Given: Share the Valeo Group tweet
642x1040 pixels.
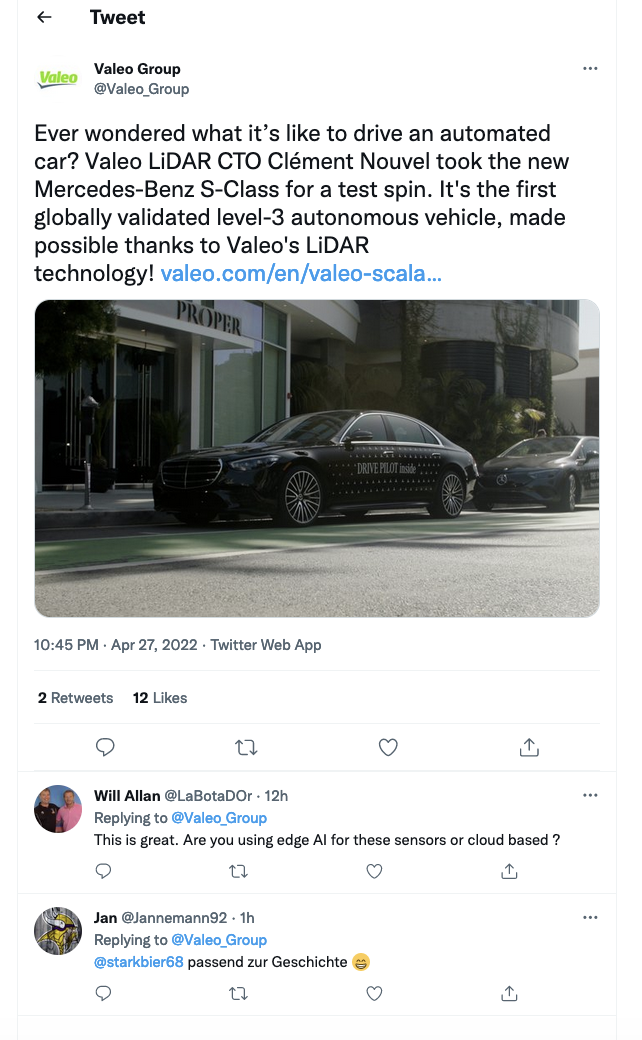Looking at the screenshot, I should click(530, 747).
